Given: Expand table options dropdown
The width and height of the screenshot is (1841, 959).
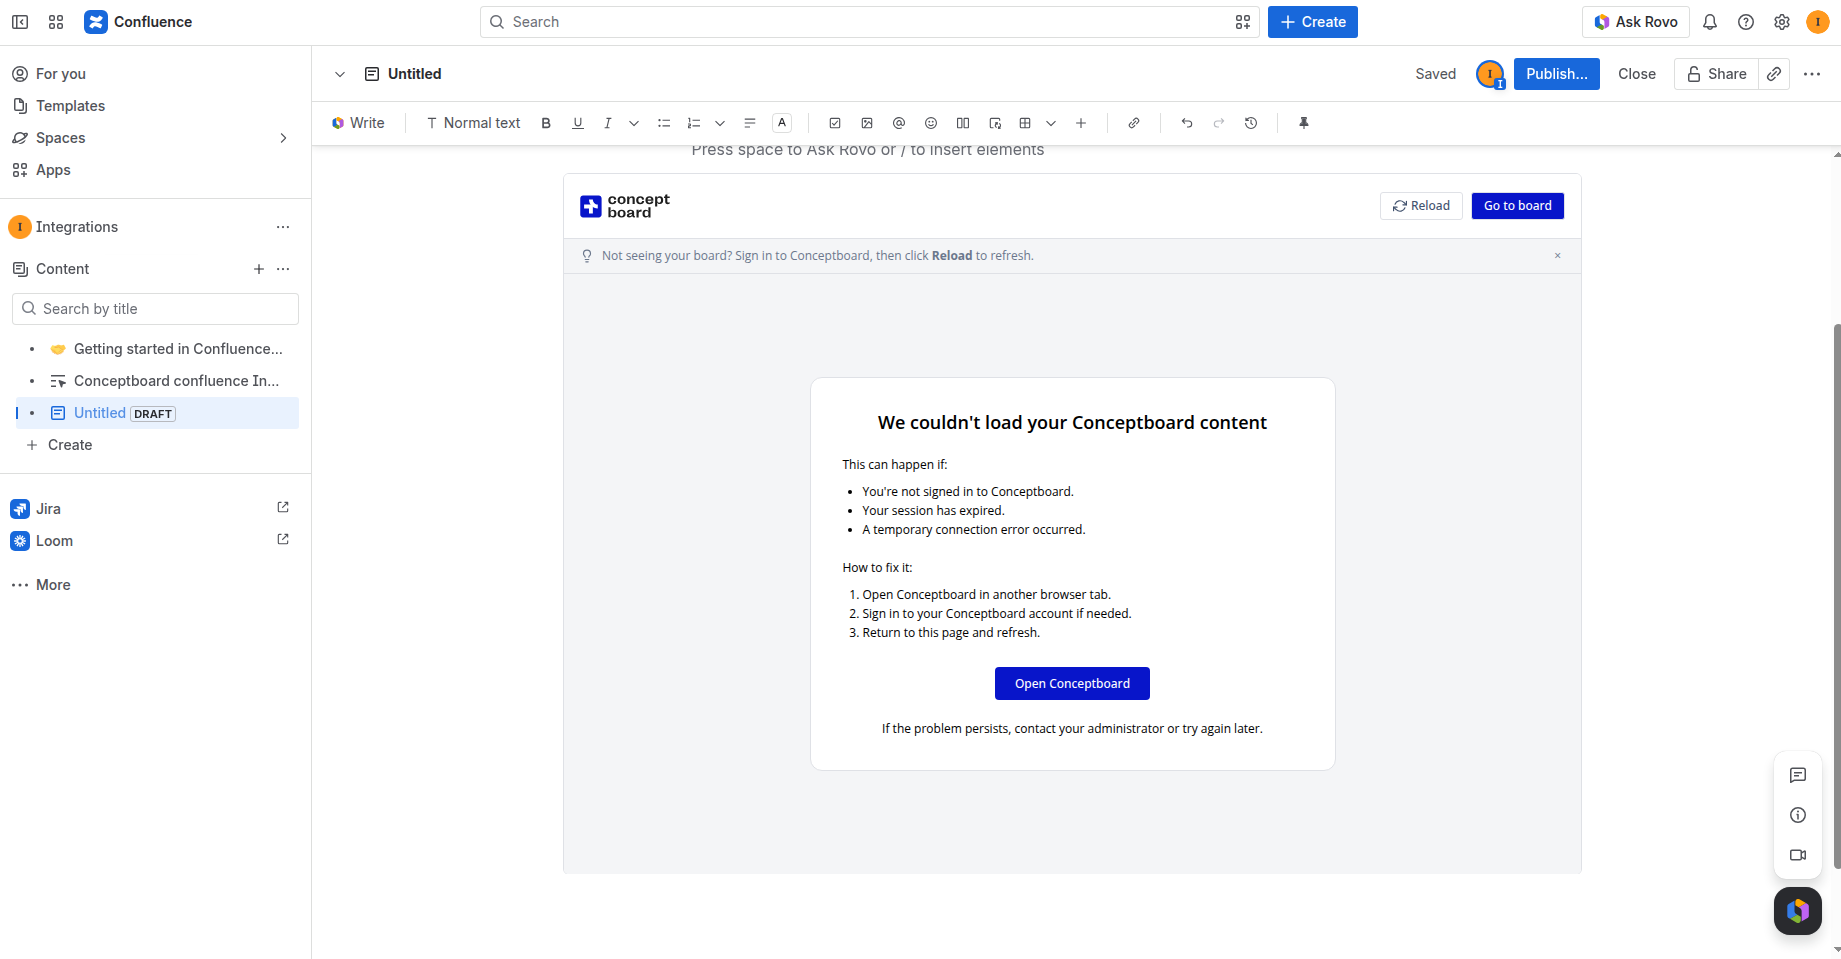Looking at the screenshot, I should click(1051, 123).
